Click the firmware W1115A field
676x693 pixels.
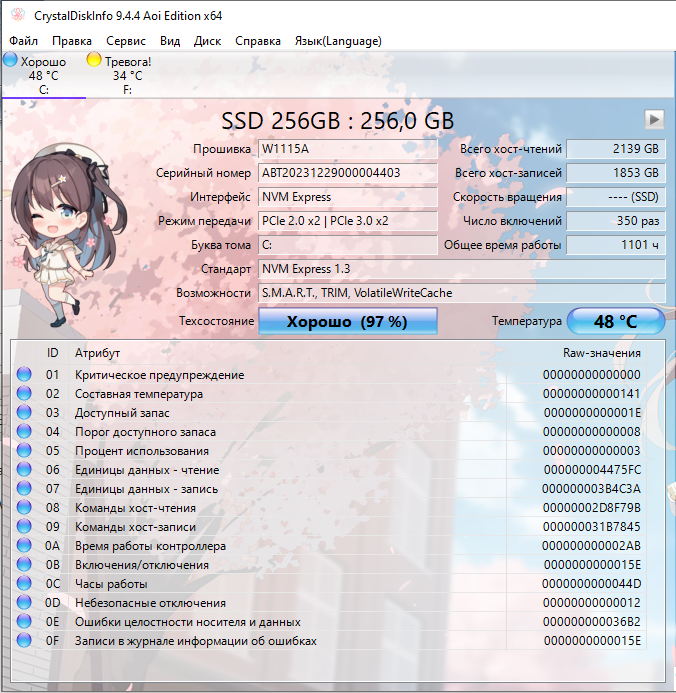pyautogui.click(x=347, y=149)
